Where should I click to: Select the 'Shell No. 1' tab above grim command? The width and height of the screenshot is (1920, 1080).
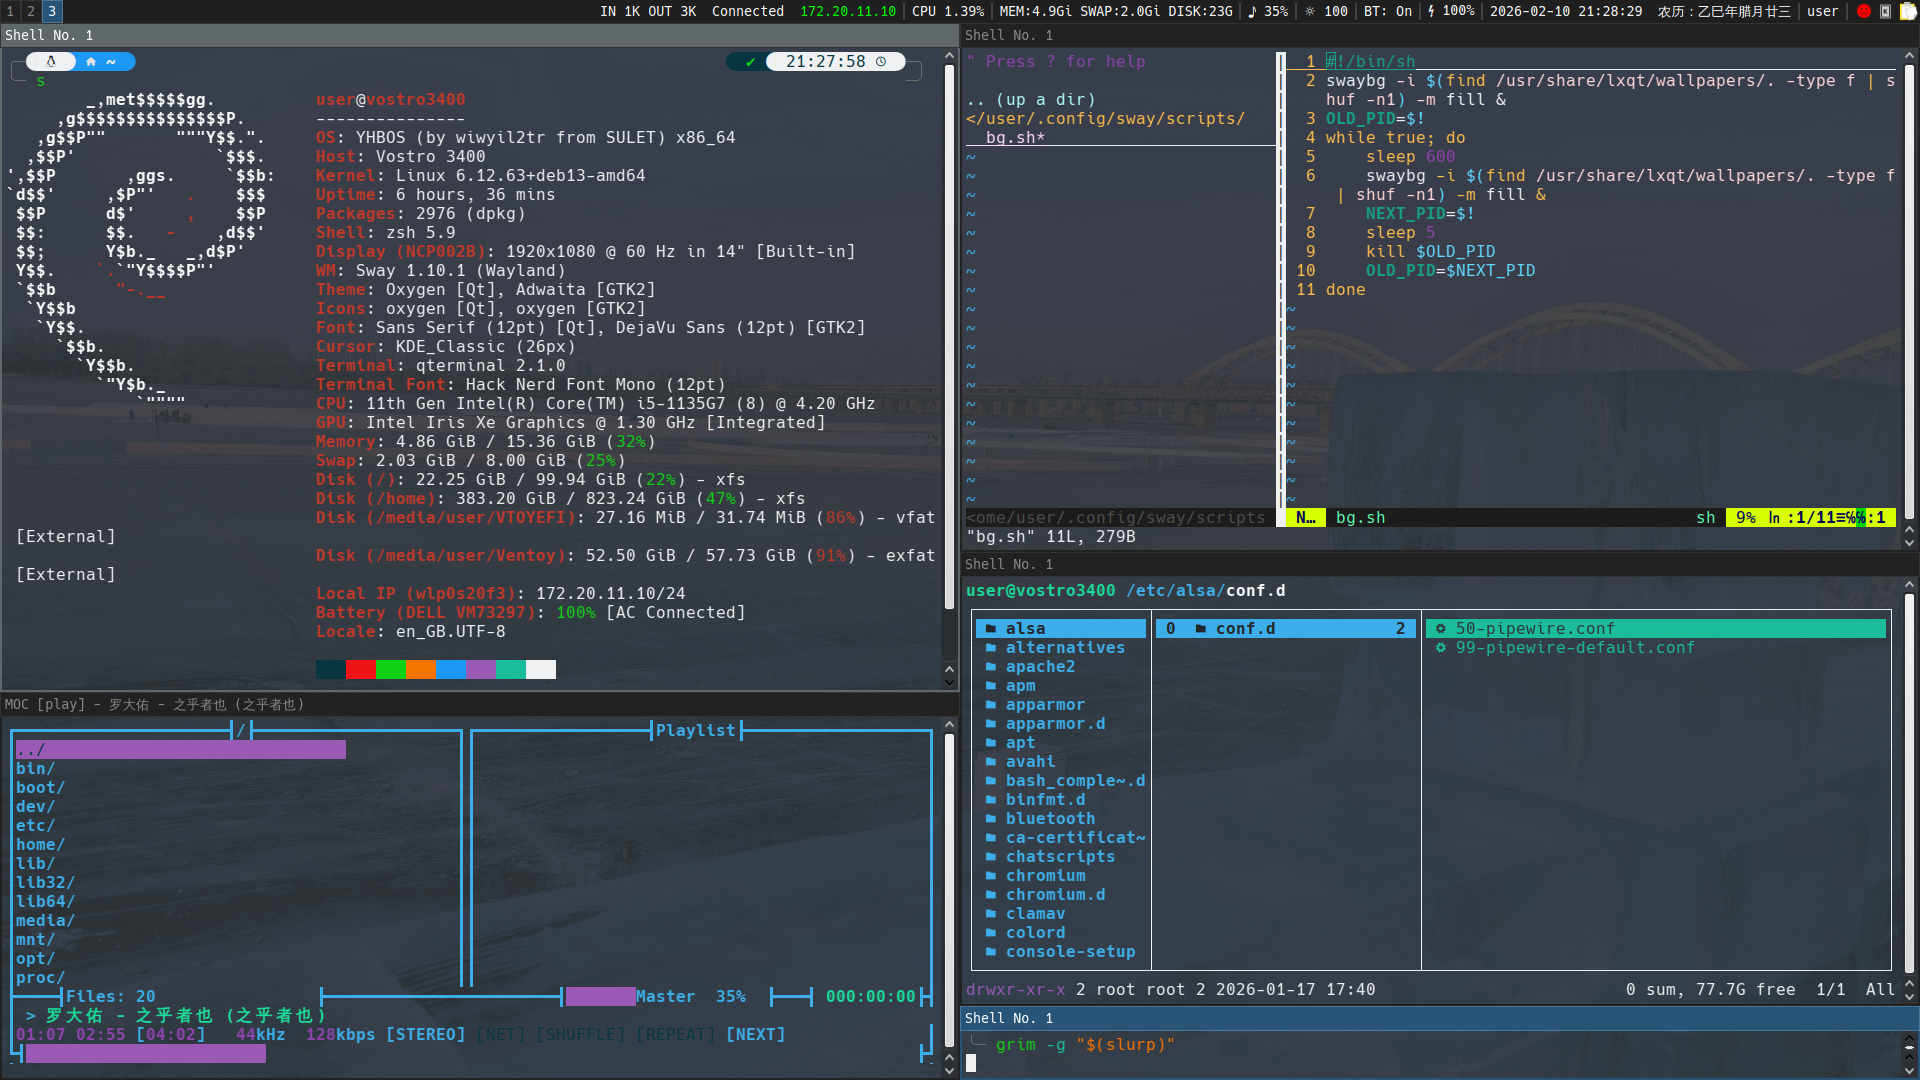click(x=1009, y=1018)
